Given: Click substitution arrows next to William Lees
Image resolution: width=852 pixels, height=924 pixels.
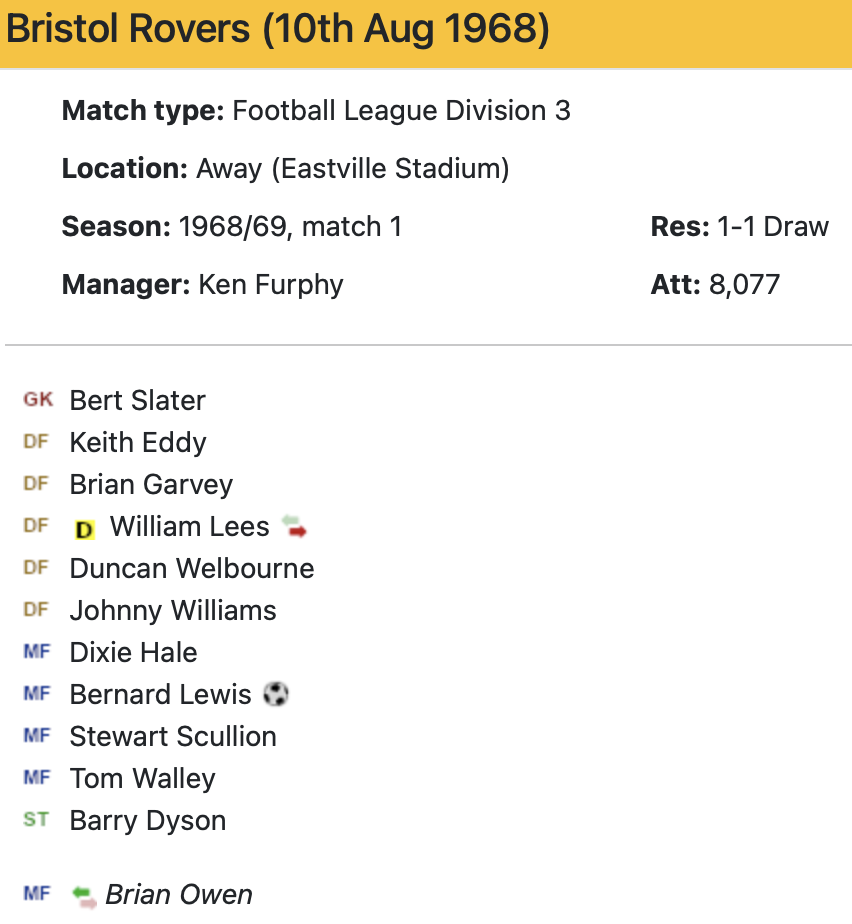Looking at the screenshot, I should (294, 526).
